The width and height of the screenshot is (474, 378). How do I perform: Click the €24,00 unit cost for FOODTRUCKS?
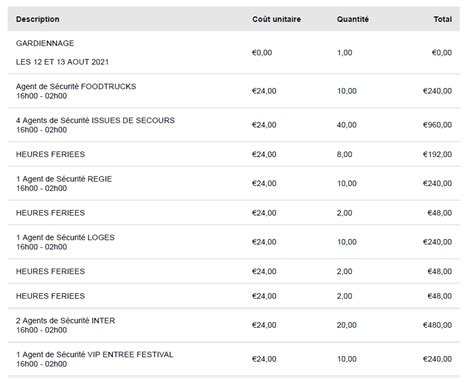click(x=264, y=91)
